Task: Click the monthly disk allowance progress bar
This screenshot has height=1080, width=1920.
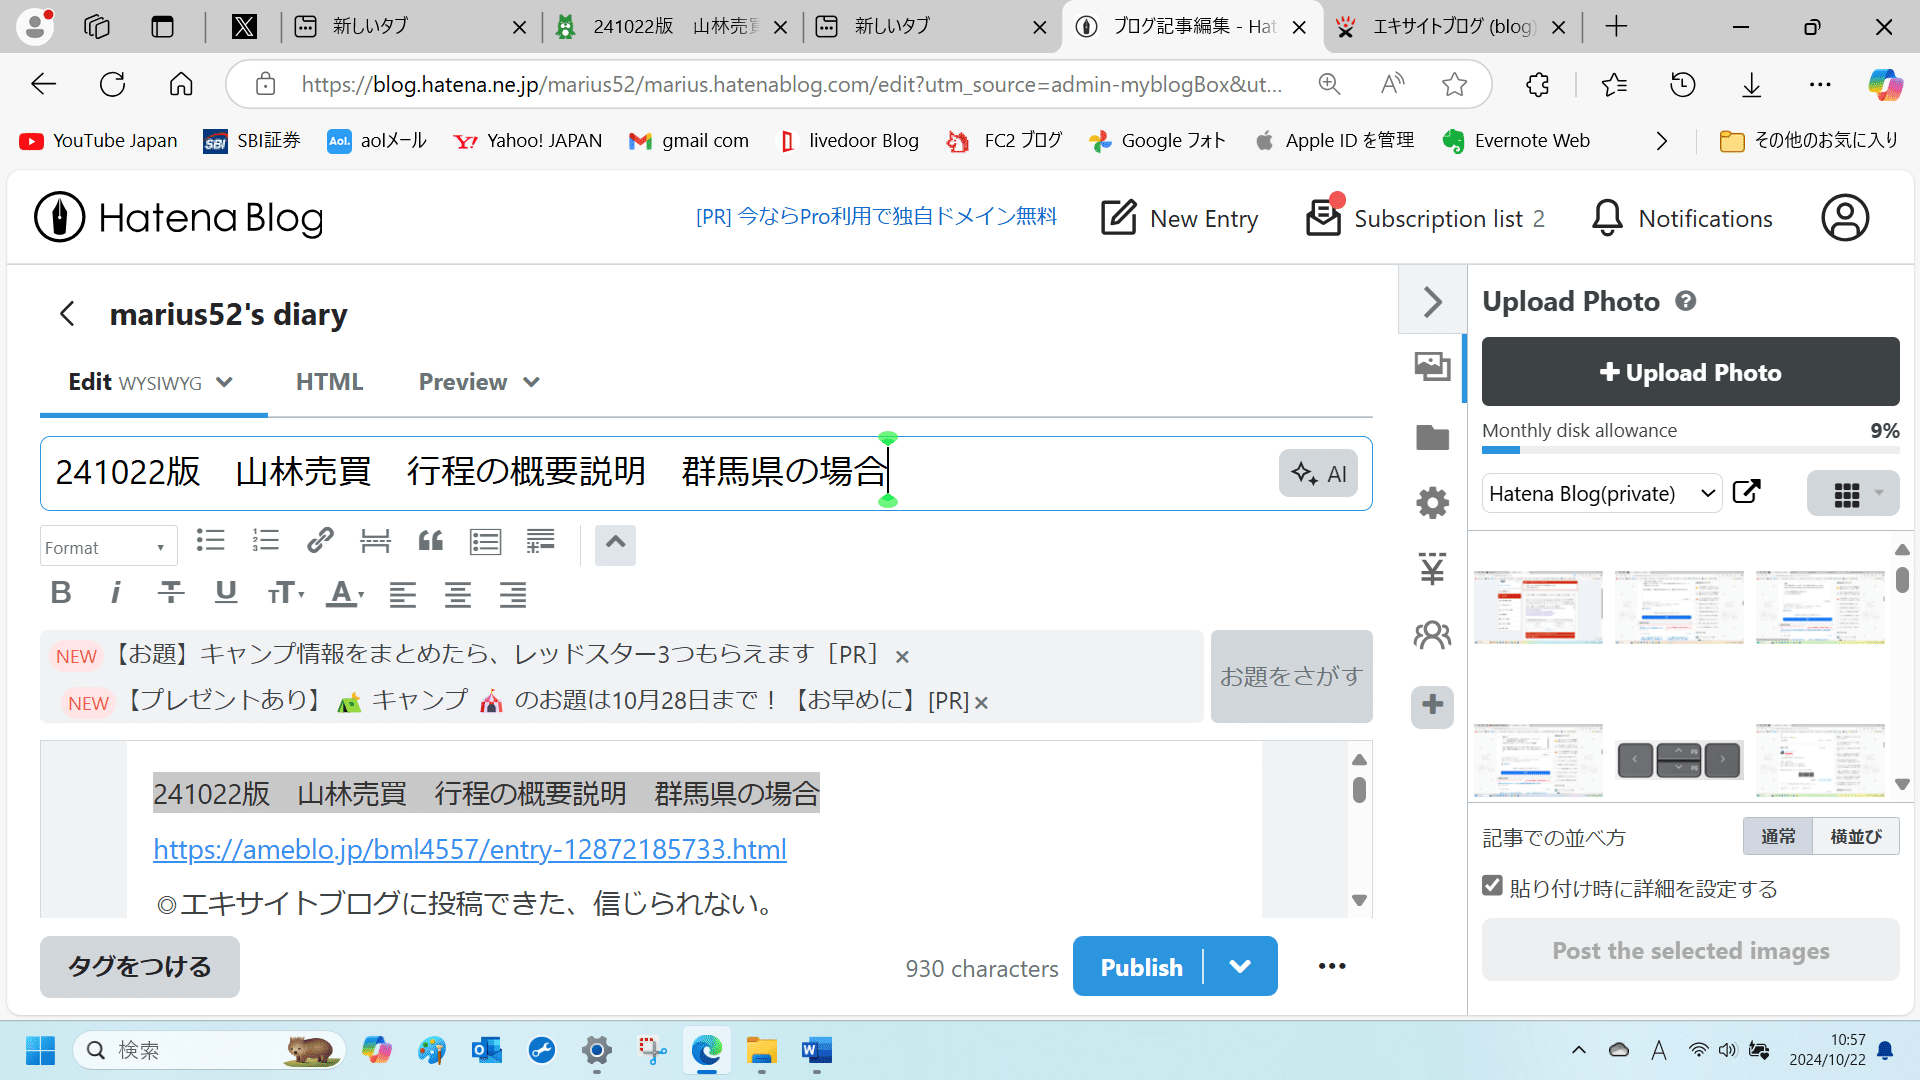Action: (1690, 450)
